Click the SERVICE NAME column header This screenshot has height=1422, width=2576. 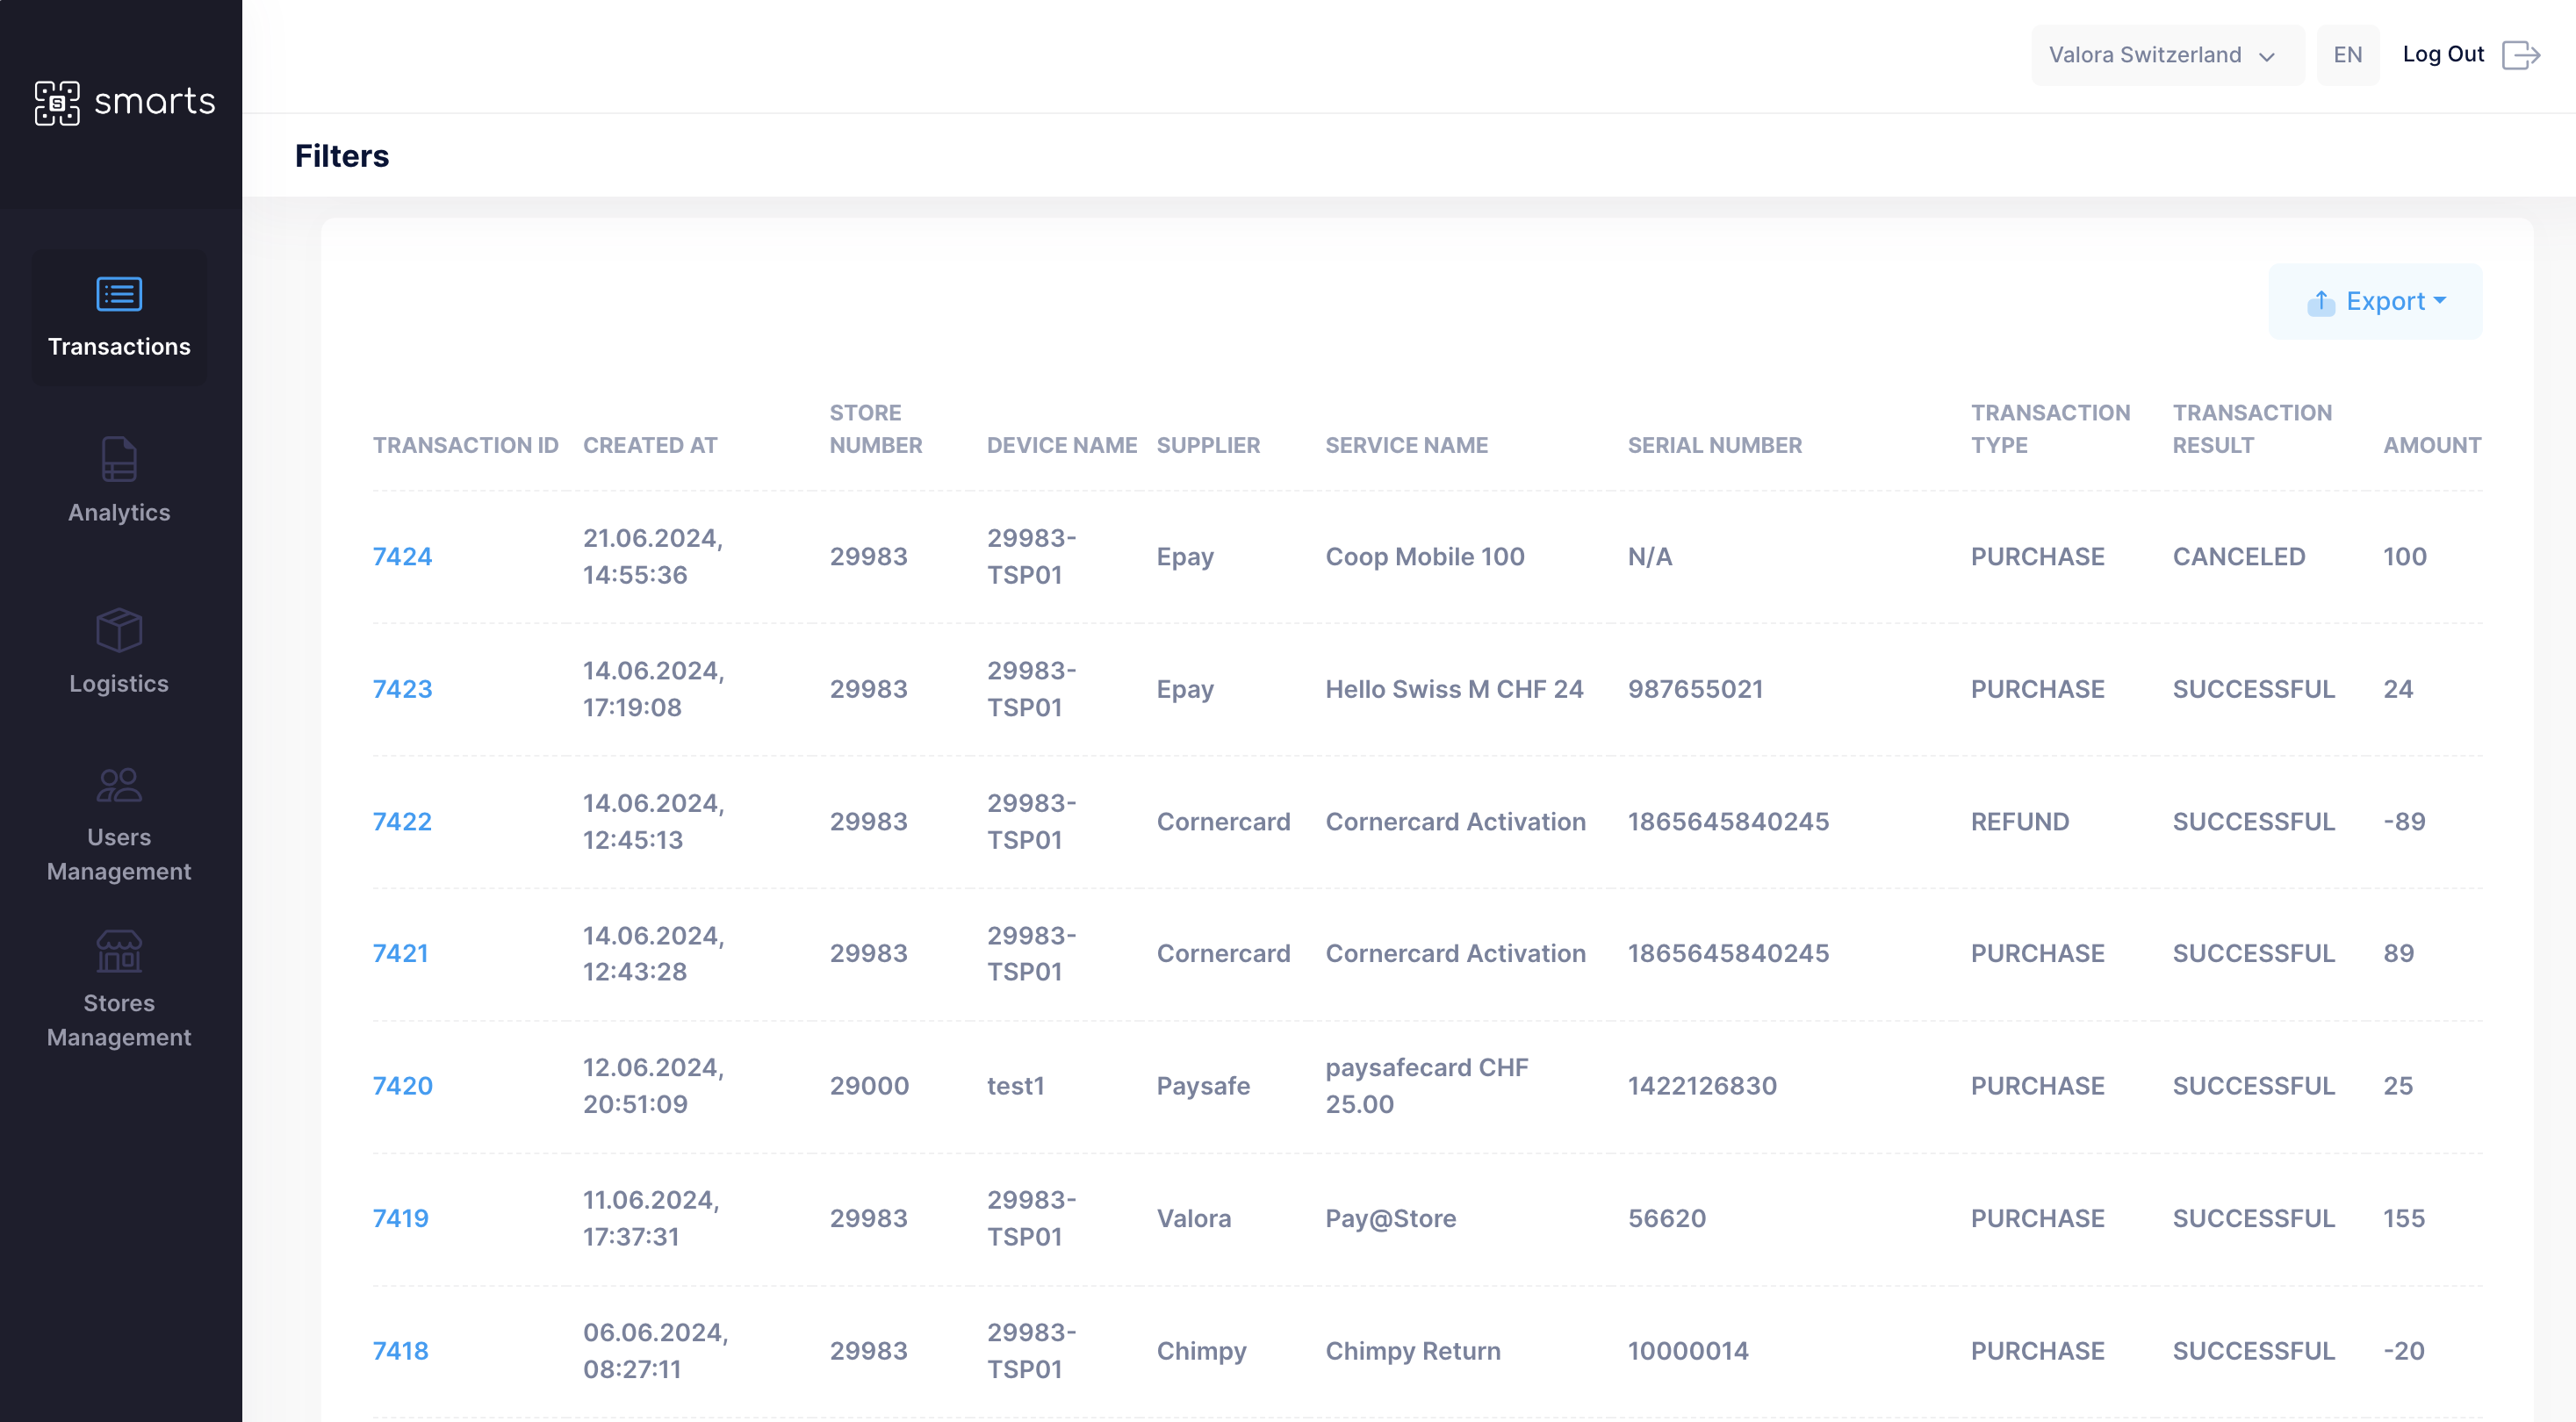point(1406,445)
